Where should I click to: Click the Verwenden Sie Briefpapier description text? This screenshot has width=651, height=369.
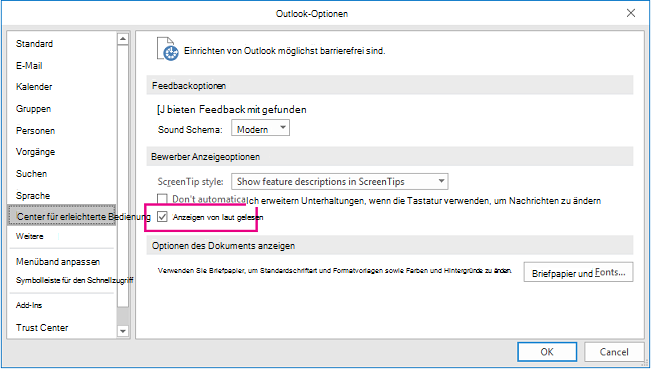(x=335, y=271)
